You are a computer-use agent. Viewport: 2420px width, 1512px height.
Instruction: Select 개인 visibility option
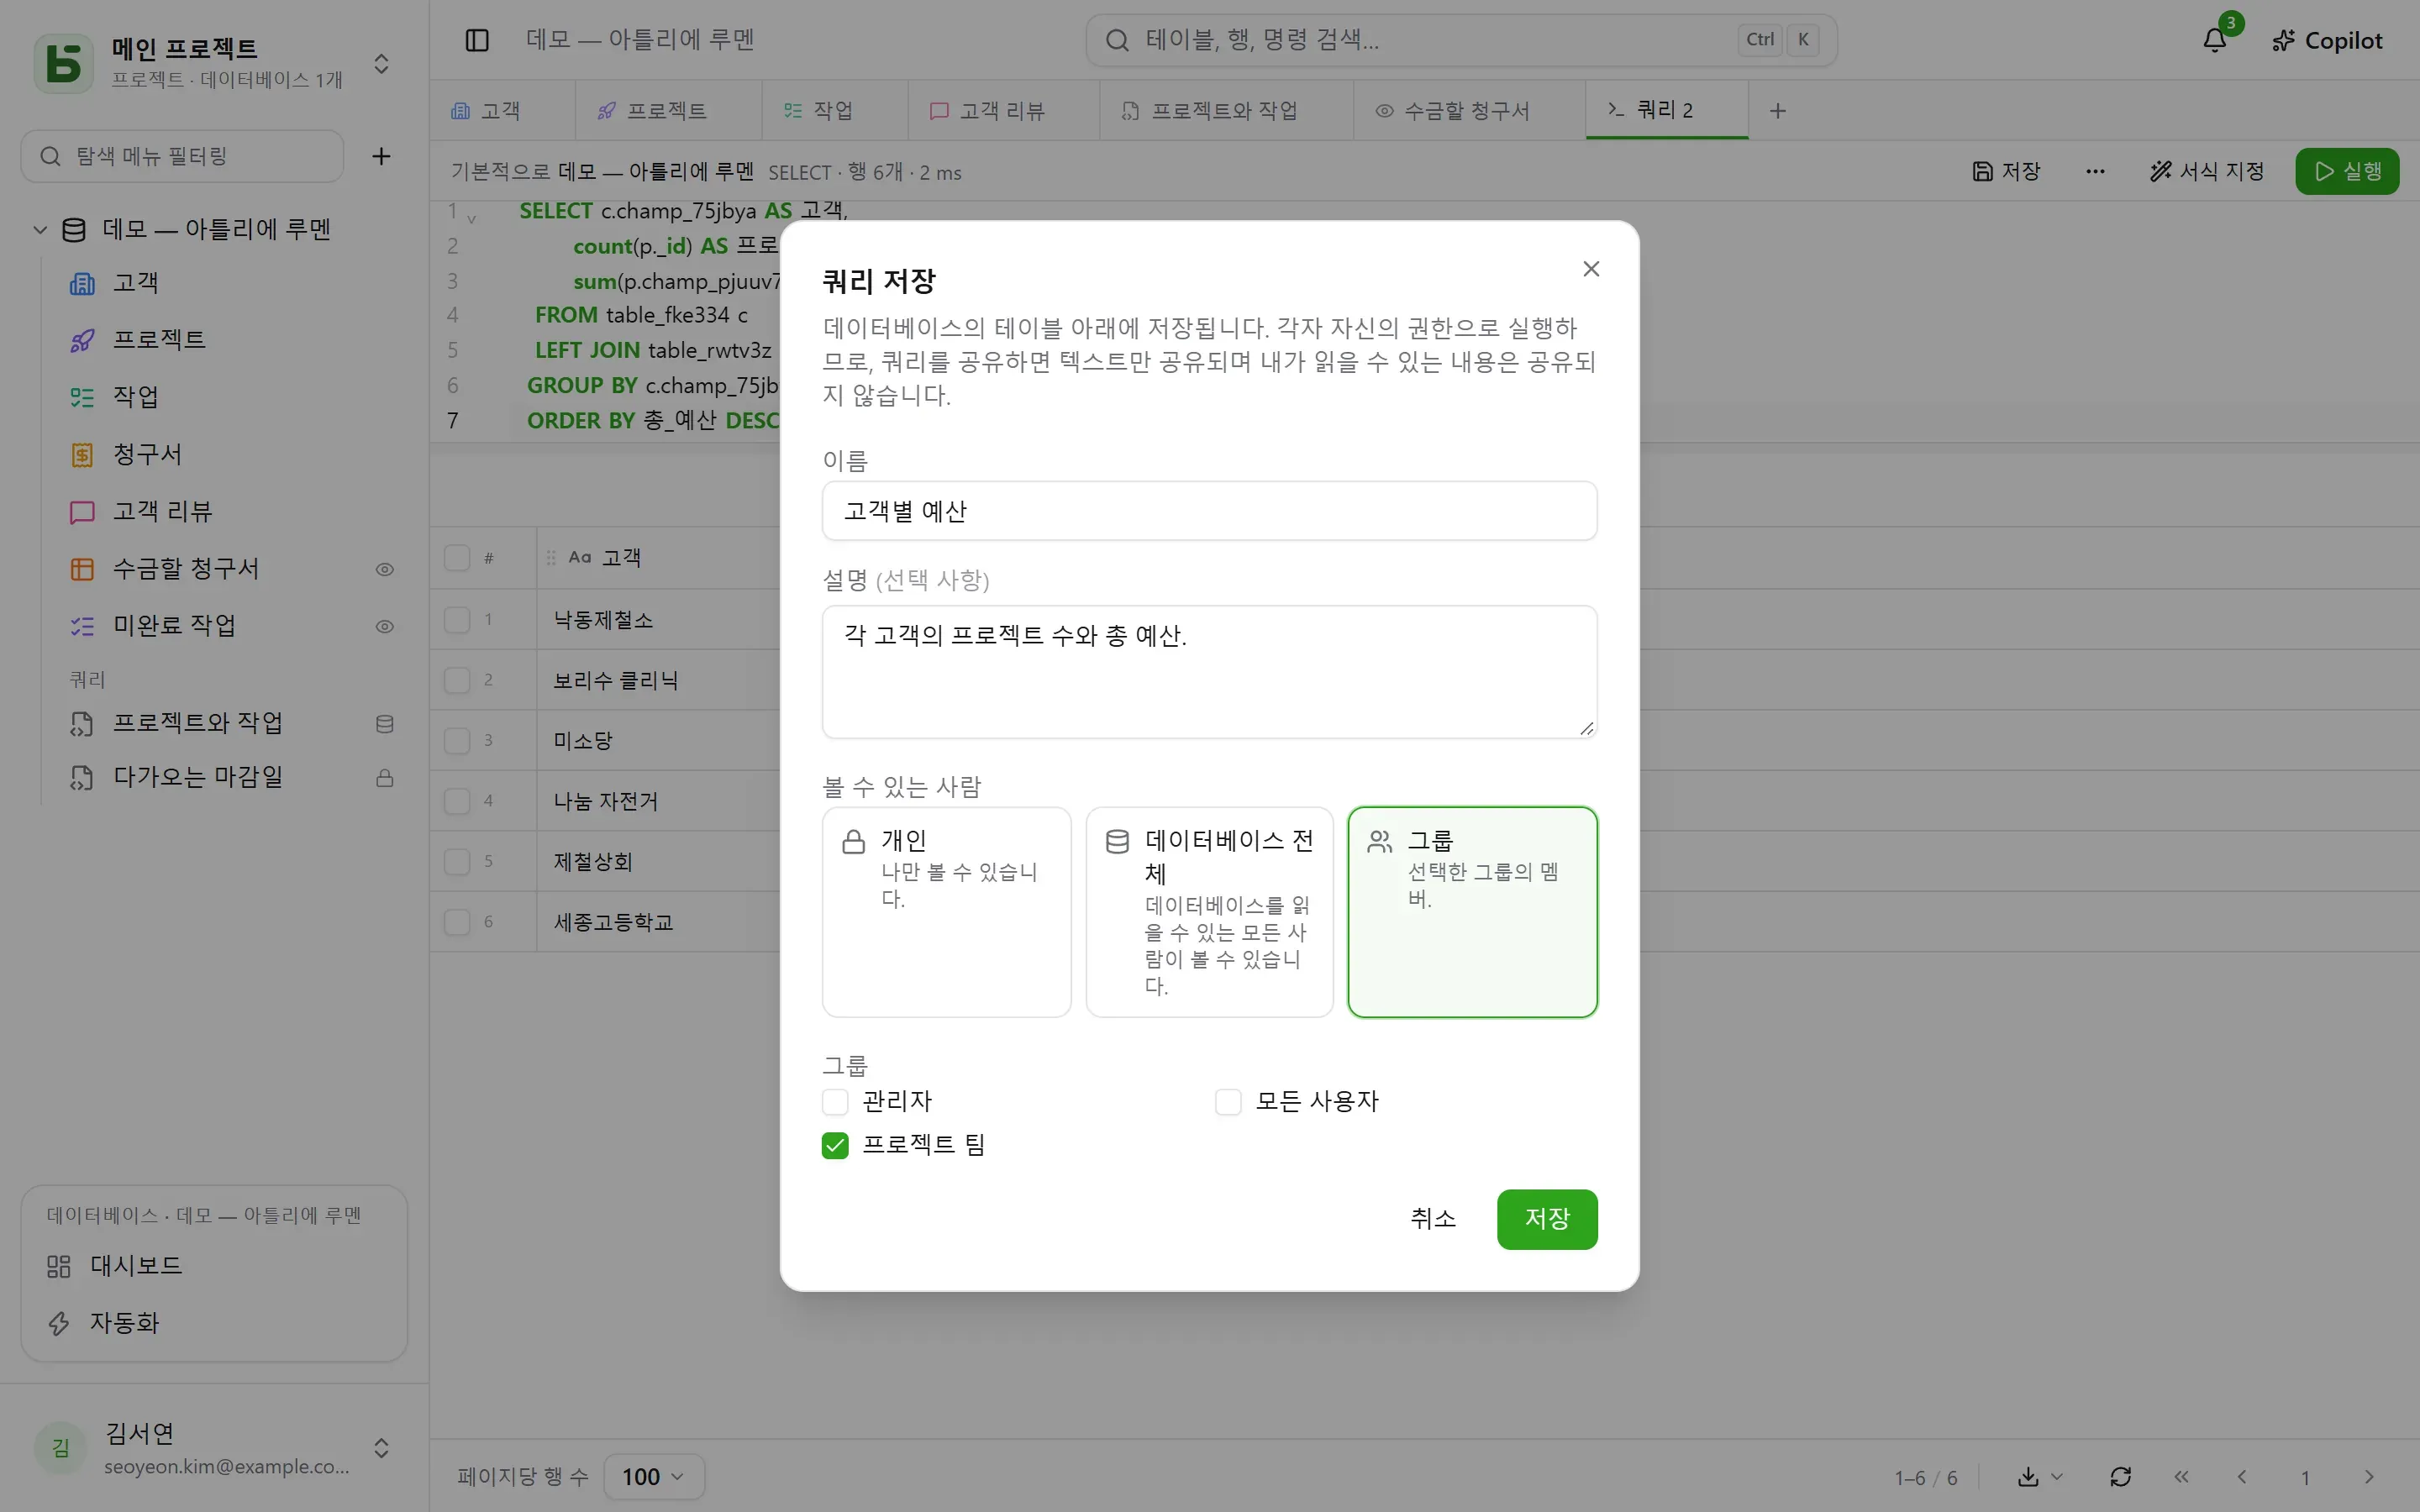point(946,912)
